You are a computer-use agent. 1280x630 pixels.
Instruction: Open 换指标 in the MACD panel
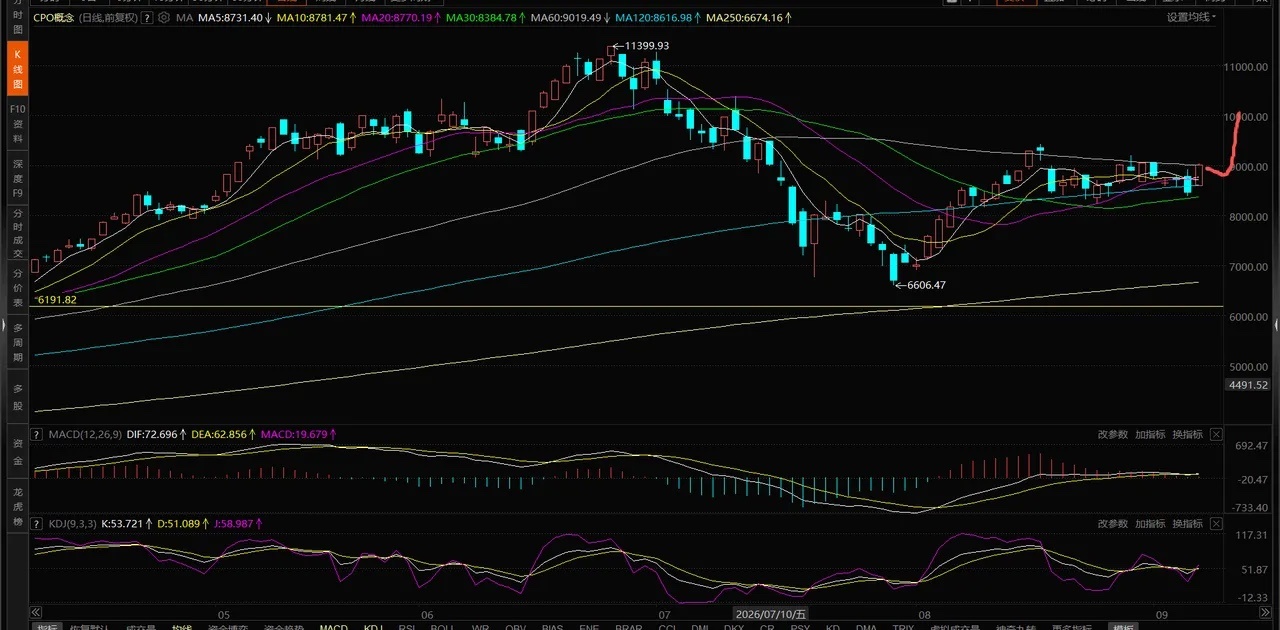[x=1187, y=434]
